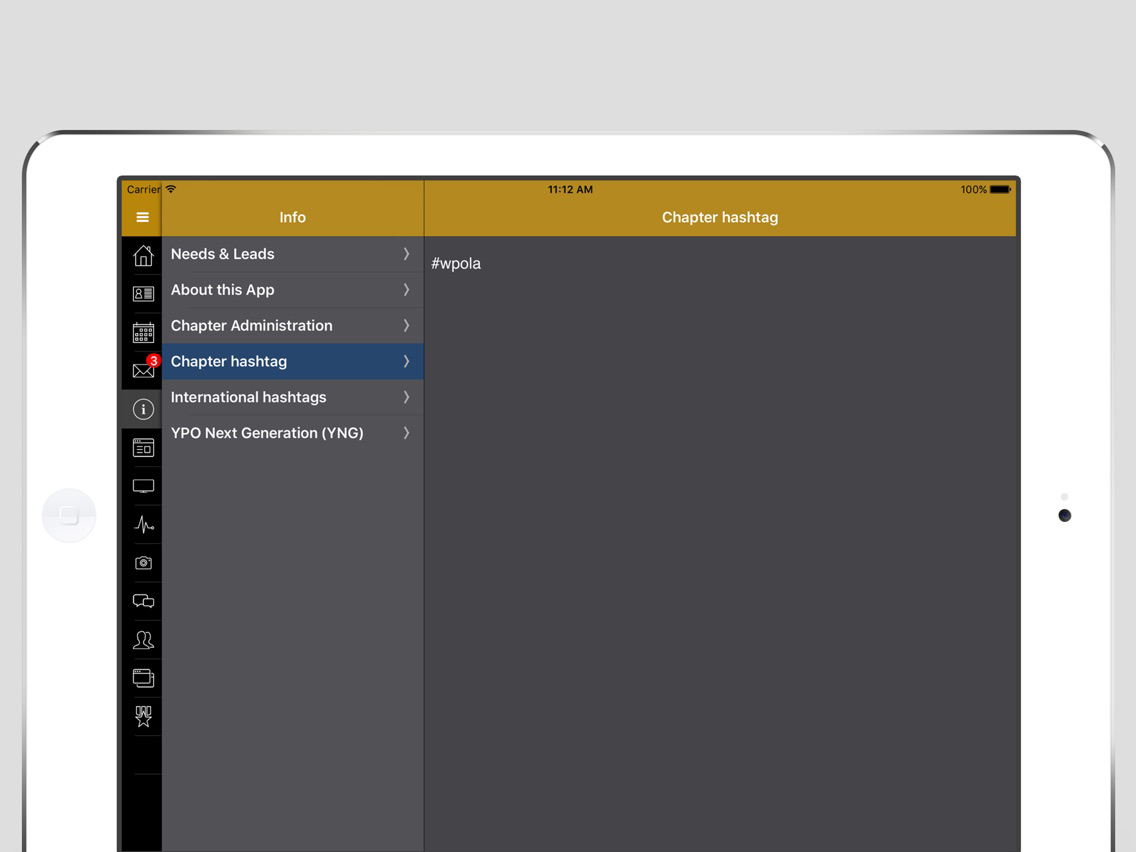This screenshot has width=1136, height=852.
Task: Open chat via the speech bubbles icon
Action: (142, 601)
